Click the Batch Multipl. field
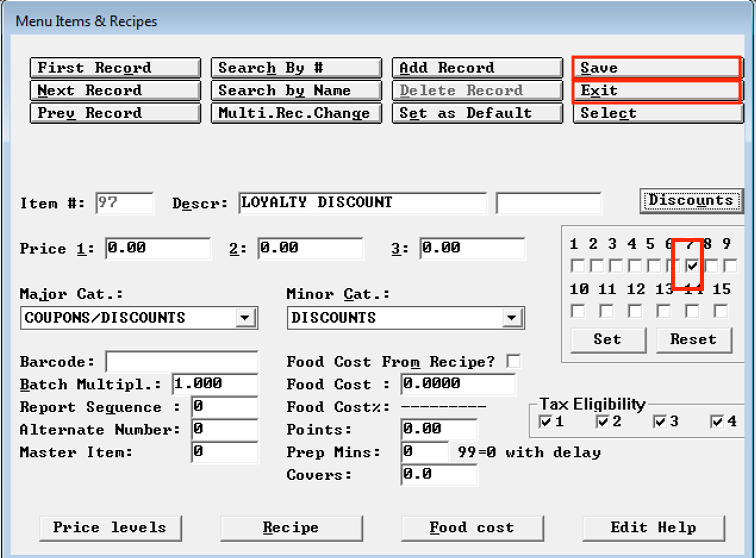The image size is (756, 558). coord(215,384)
